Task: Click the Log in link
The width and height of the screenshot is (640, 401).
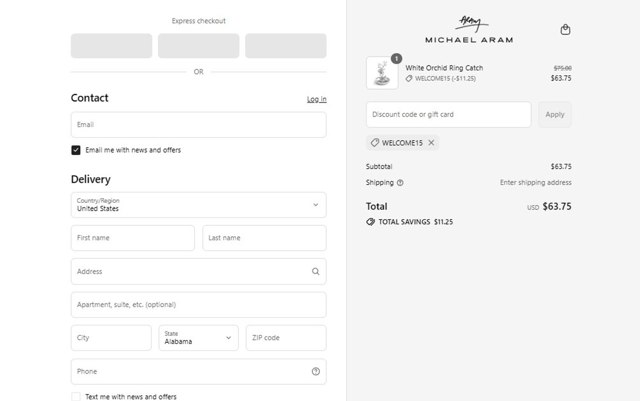Action: click(x=316, y=99)
